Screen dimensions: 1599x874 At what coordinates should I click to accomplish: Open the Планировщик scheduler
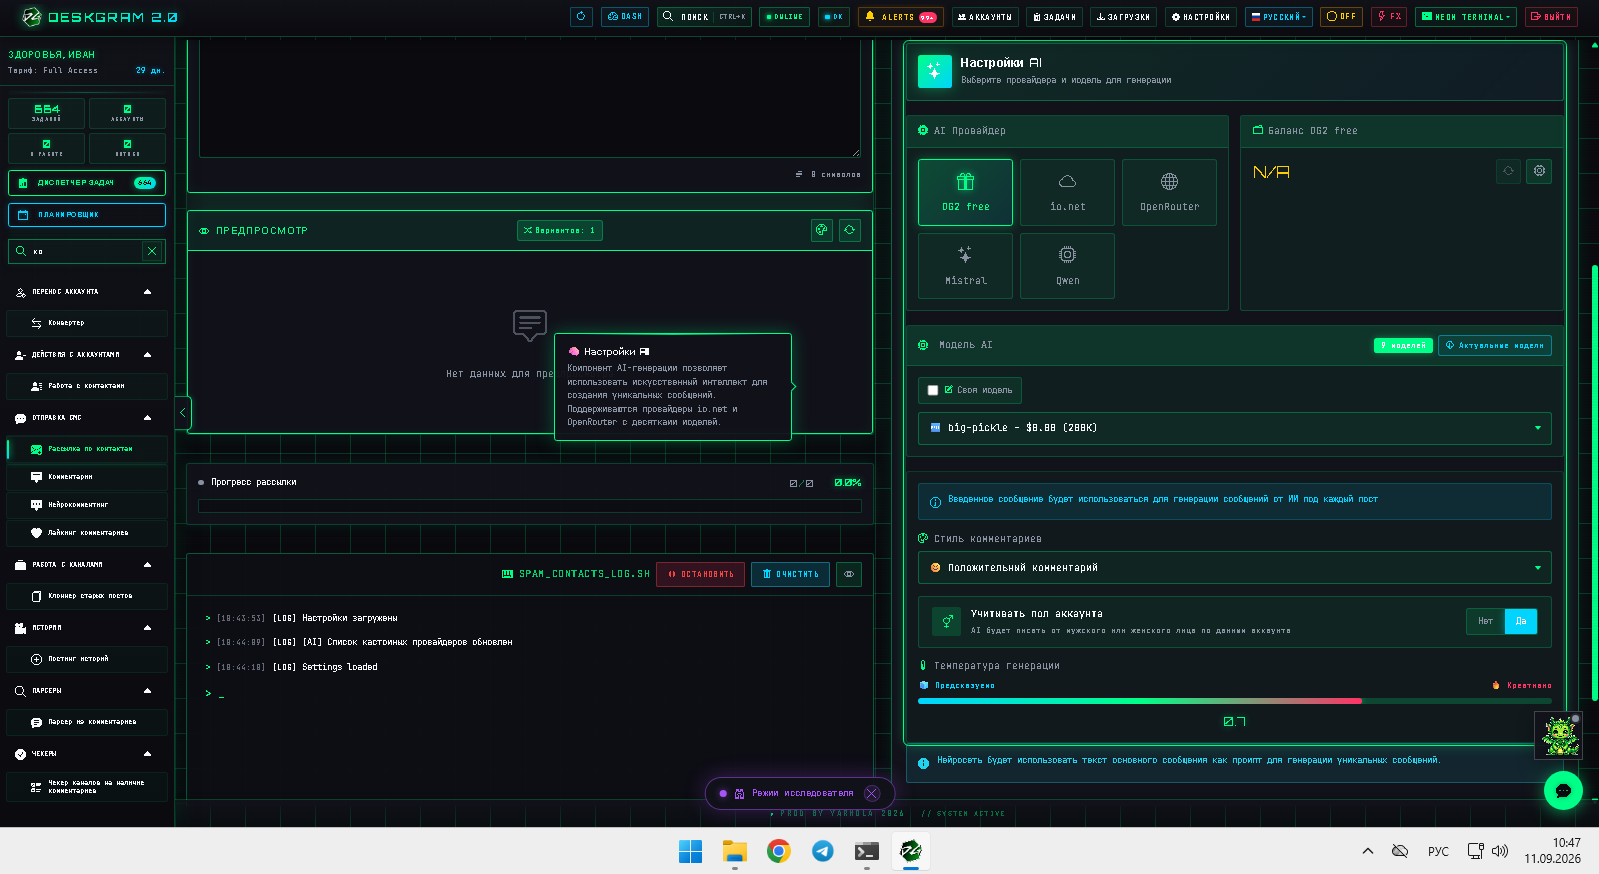pos(87,215)
